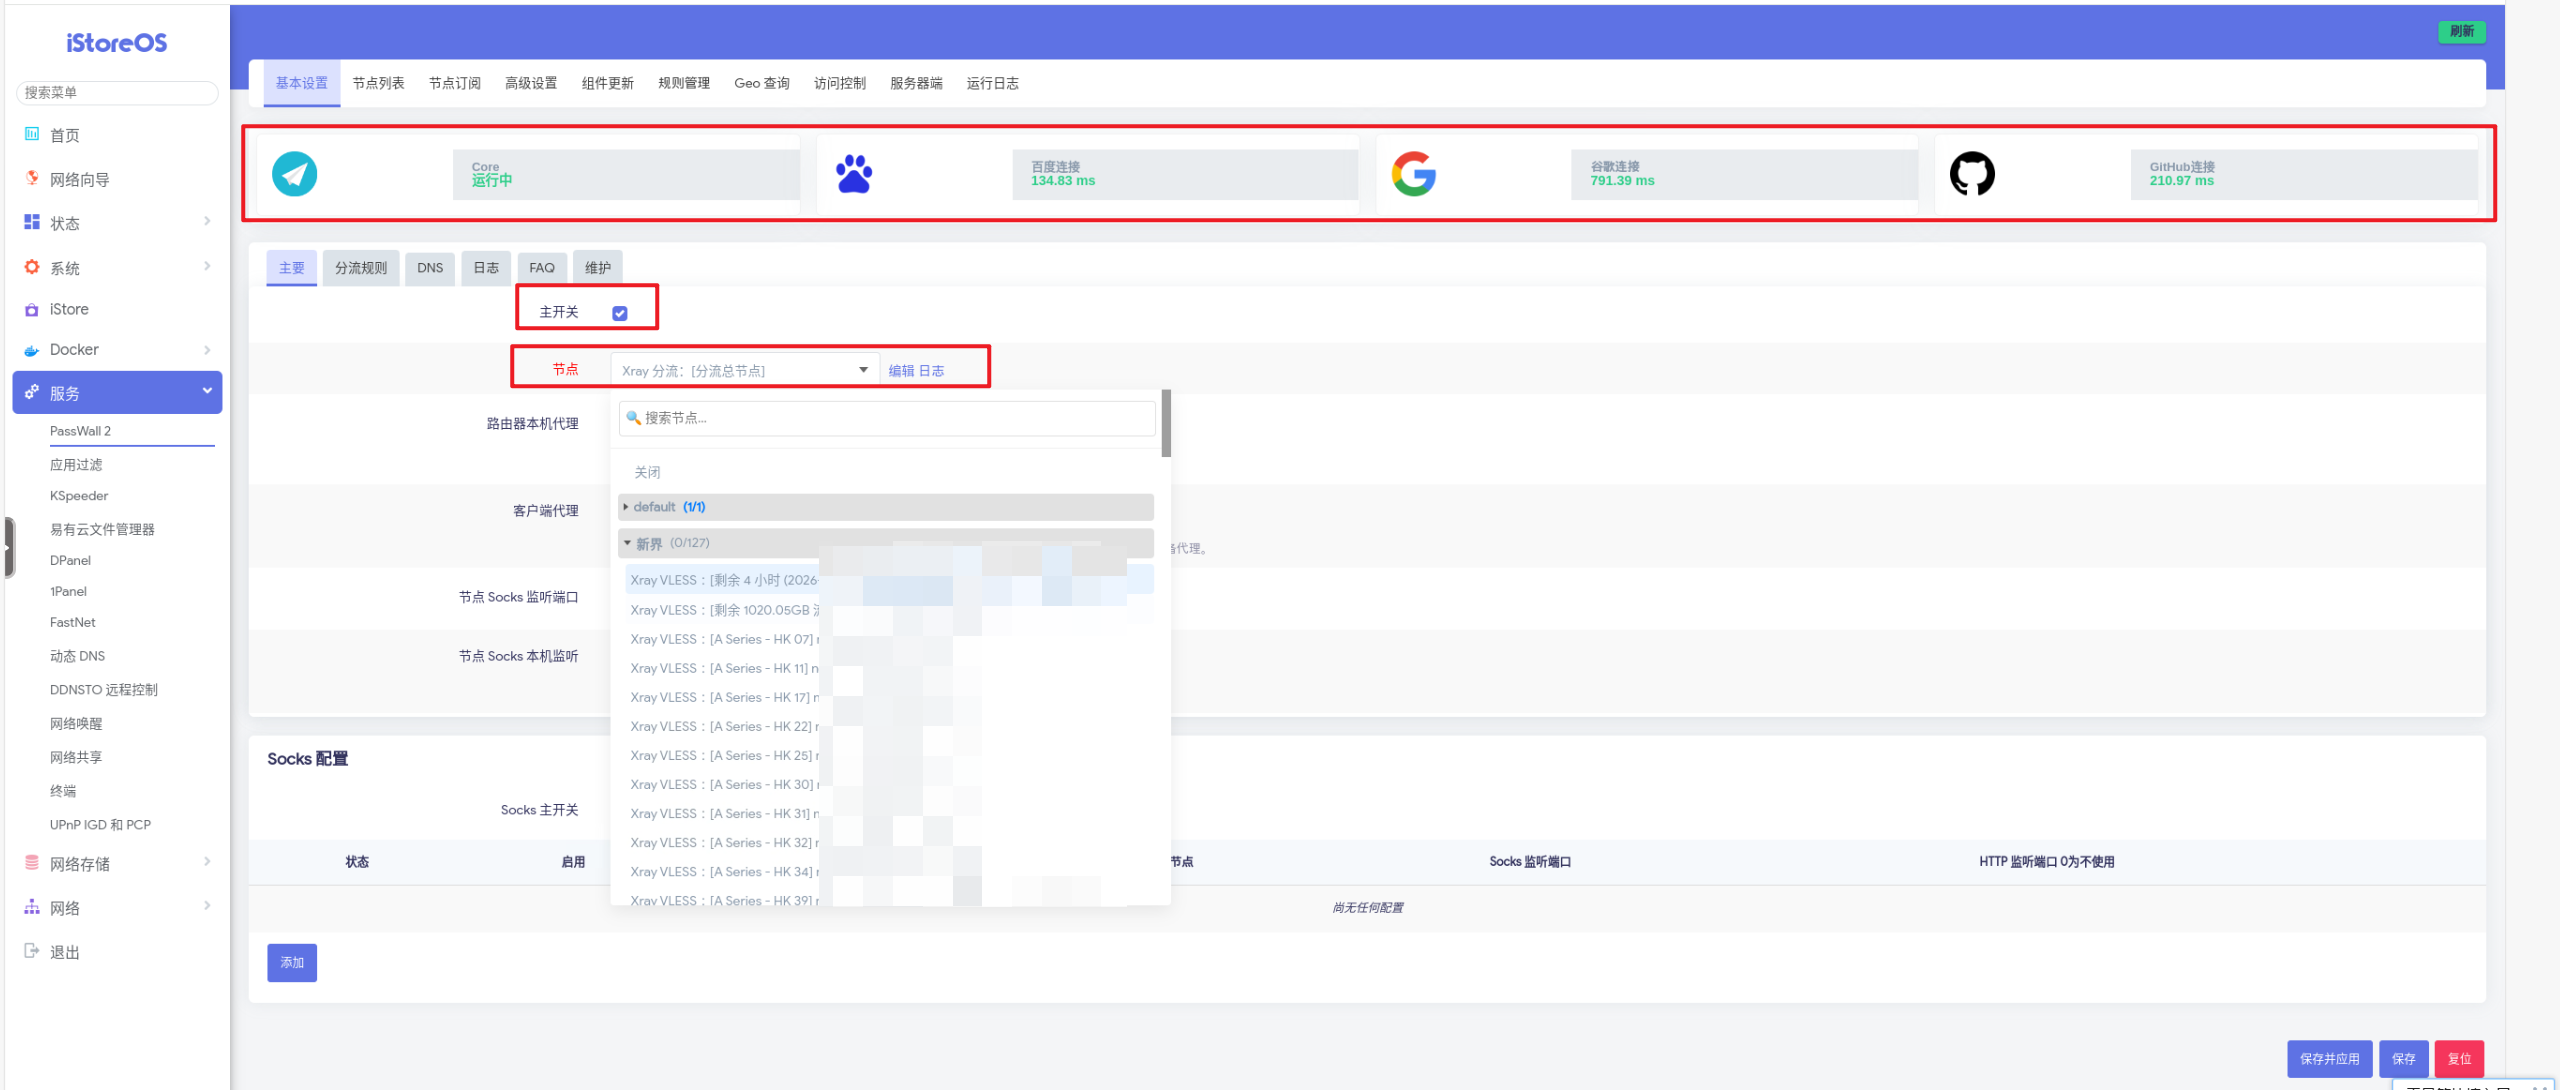
Task: Select the 关闭 option in node list
Action: tap(647, 472)
